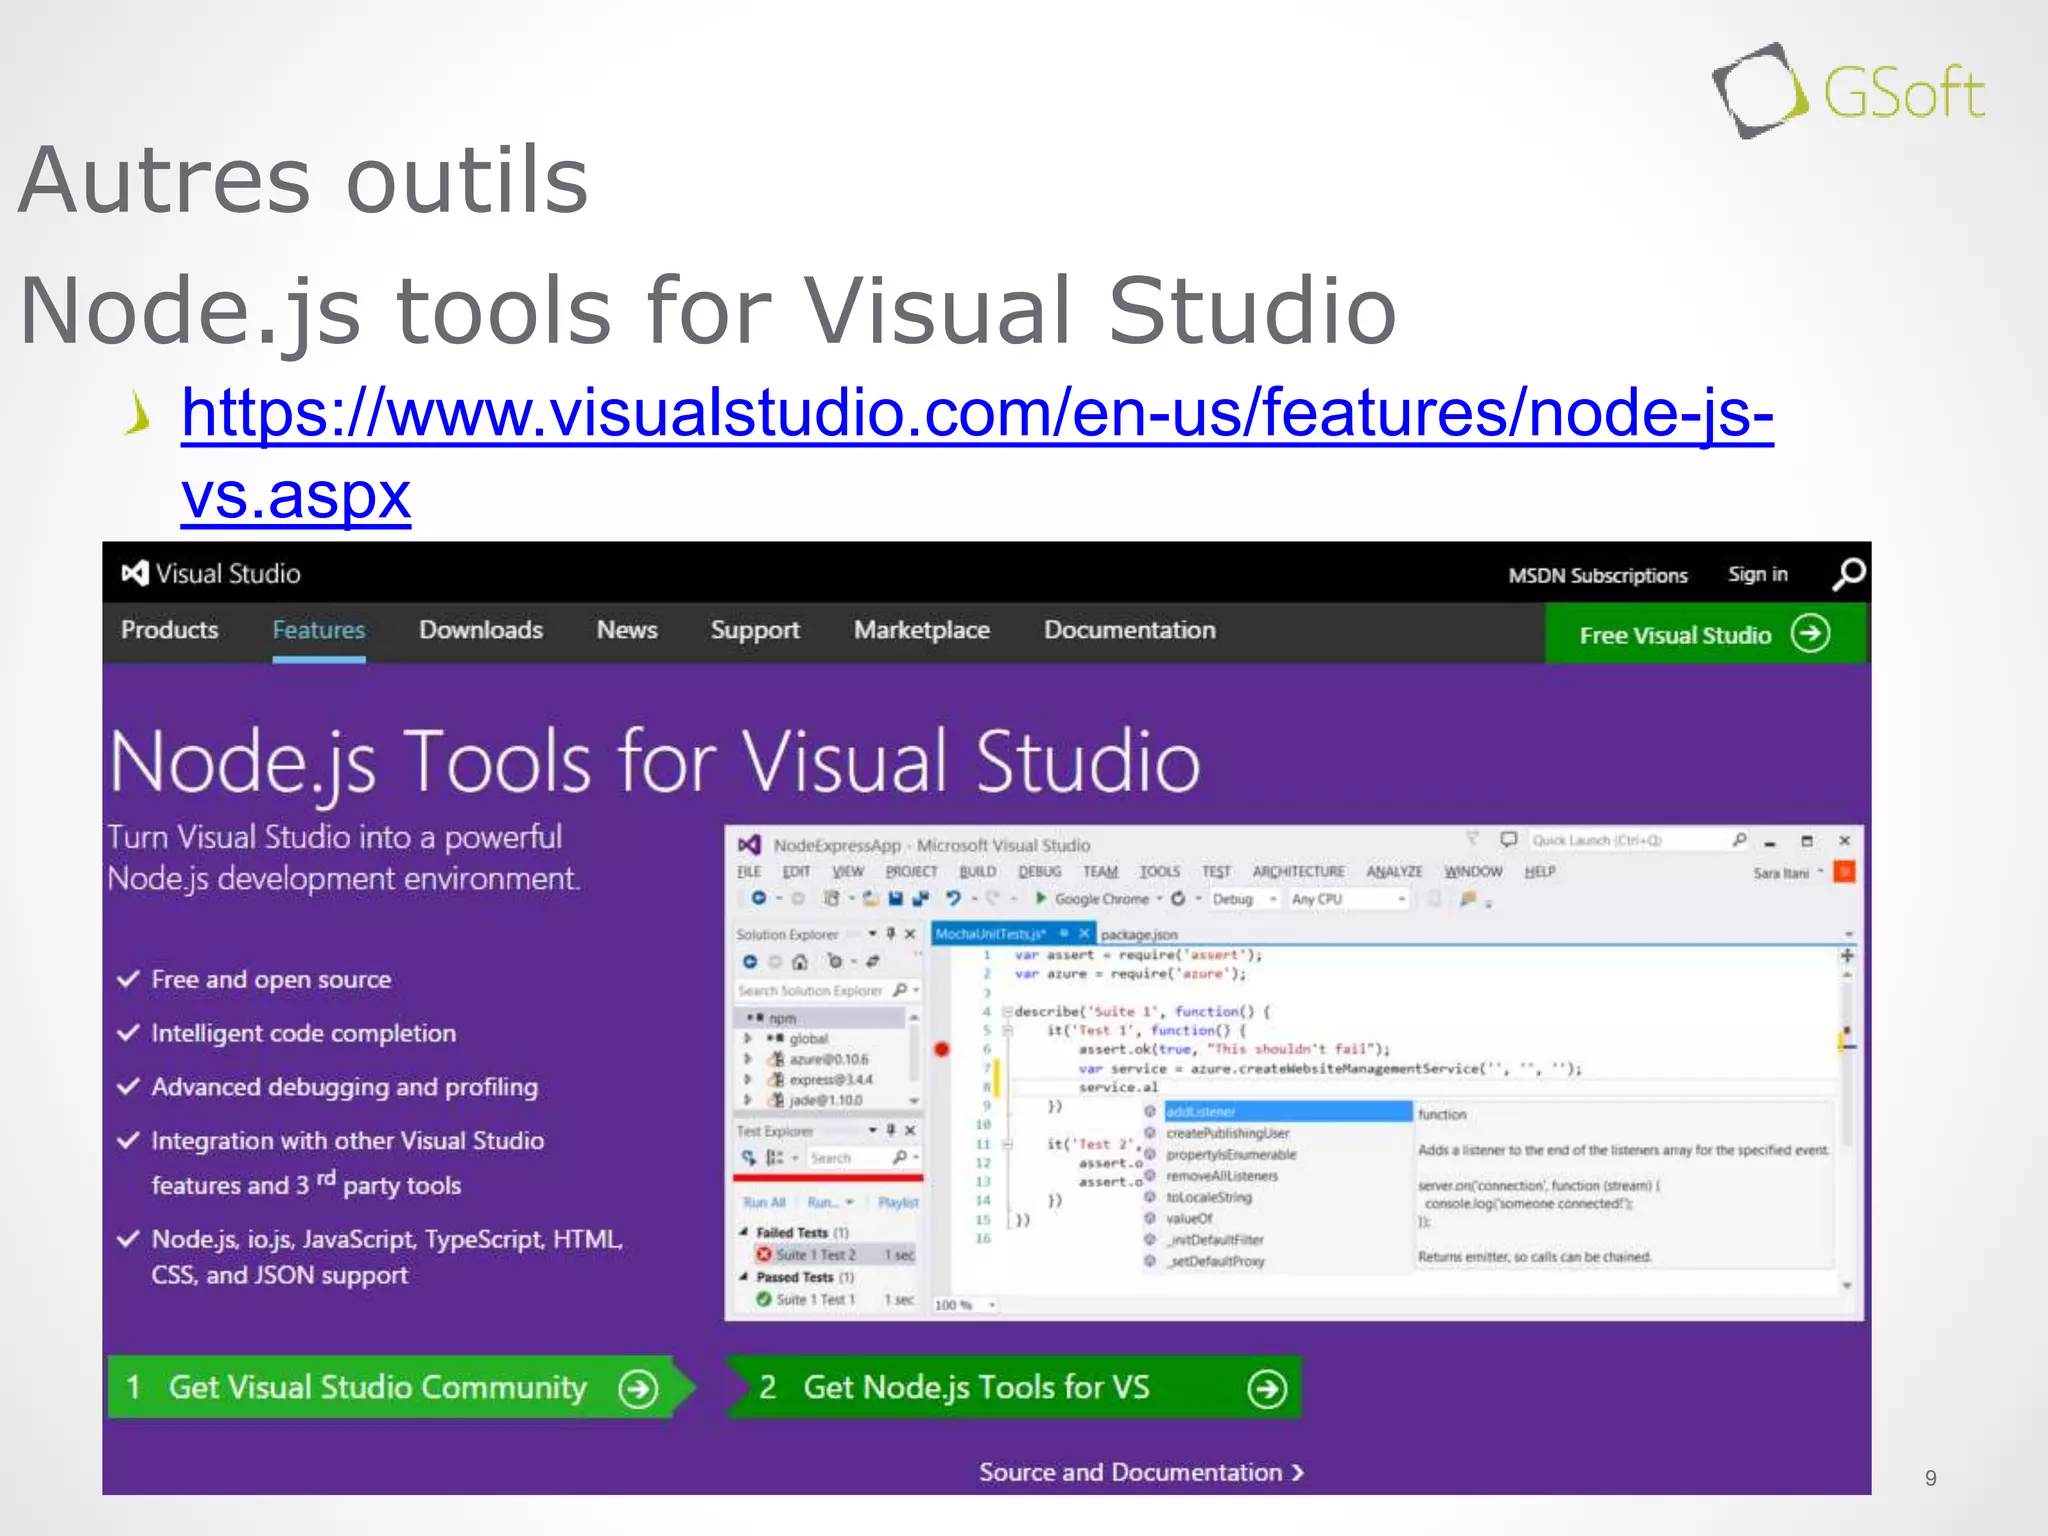Click the Open File toolbar icon
Viewport: 2048px width, 1536px height.
click(870, 898)
